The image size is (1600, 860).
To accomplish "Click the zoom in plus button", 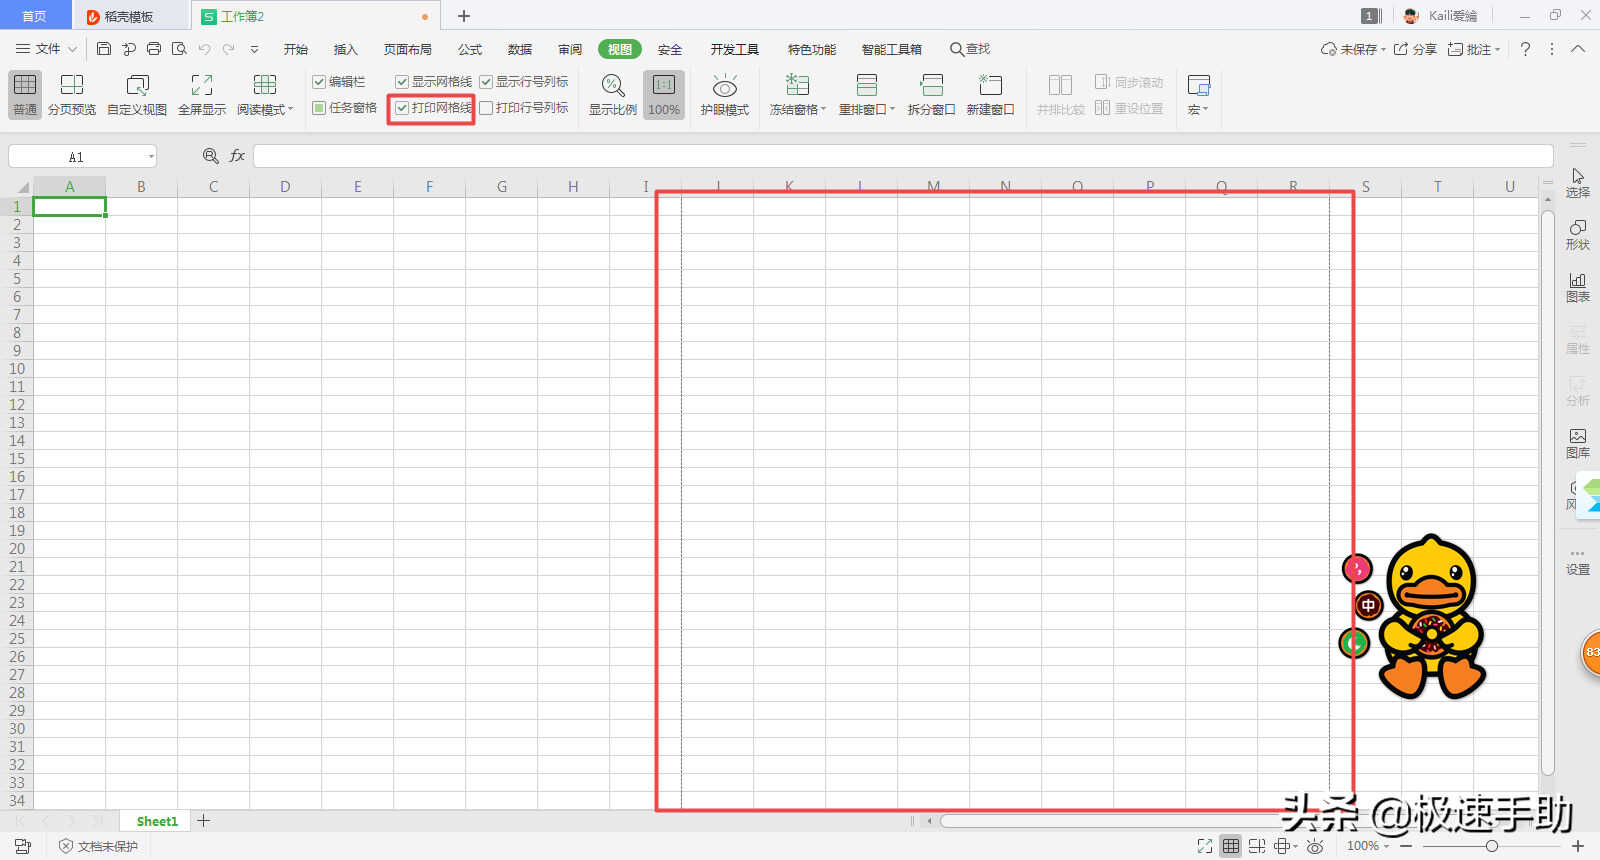I will (1578, 846).
